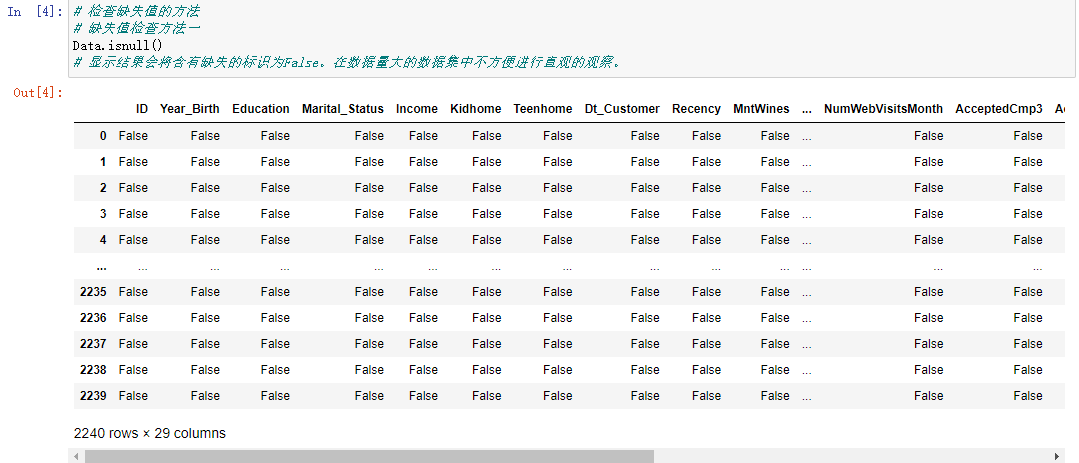Click the False cell in row 1 under Marital_Status
This screenshot has width=1079, height=463.
click(x=370, y=162)
